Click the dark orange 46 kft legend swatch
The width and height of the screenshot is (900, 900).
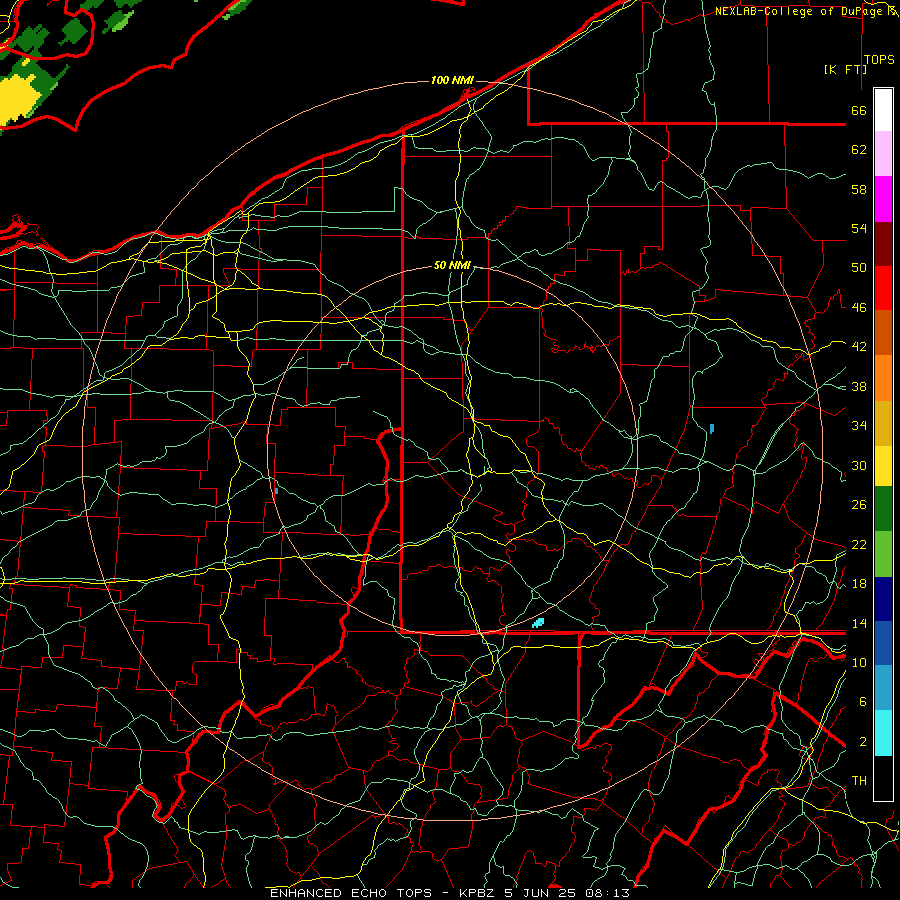point(883,332)
